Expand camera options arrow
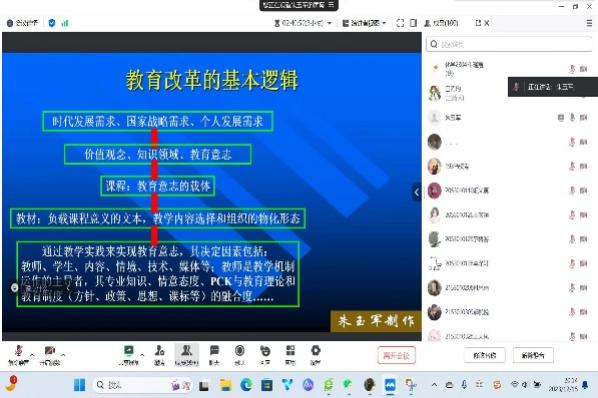Image resolution: width=598 pixels, height=398 pixels. click(63, 355)
